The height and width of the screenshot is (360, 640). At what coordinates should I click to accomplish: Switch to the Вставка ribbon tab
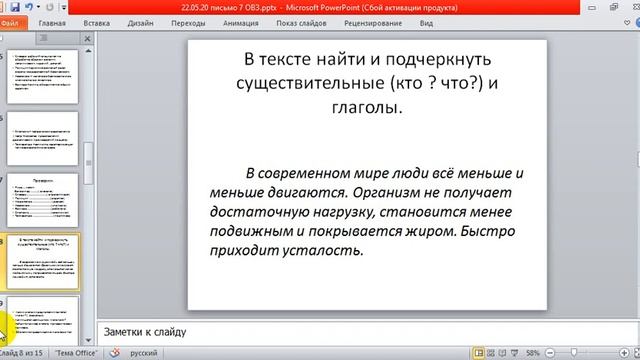(x=96, y=23)
